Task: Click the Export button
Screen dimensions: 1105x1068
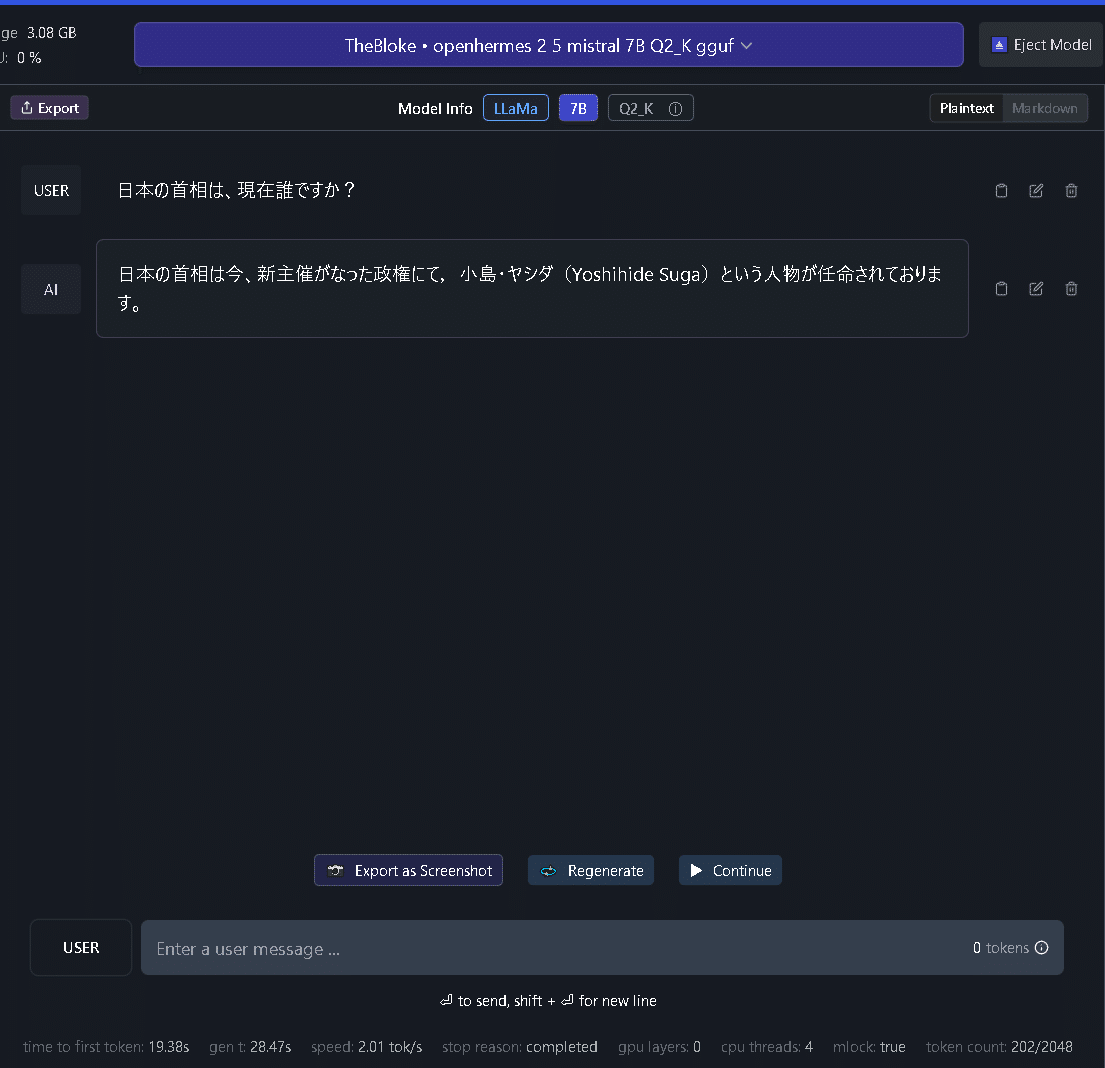Action: (49, 108)
